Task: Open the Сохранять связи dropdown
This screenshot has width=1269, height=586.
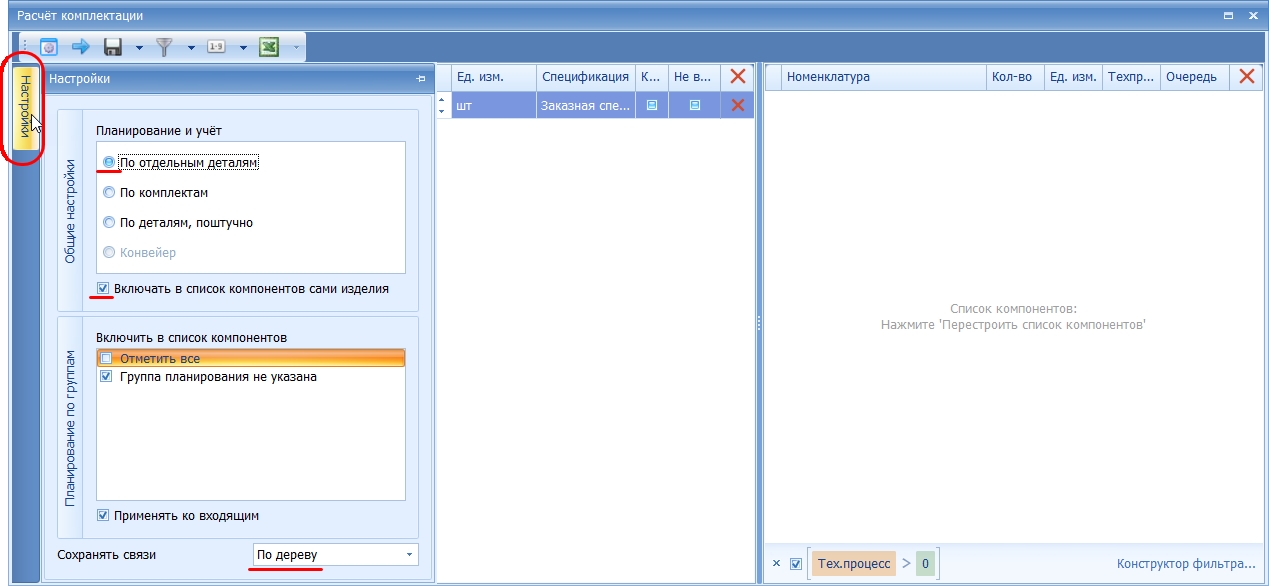Action: pos(335,555)
